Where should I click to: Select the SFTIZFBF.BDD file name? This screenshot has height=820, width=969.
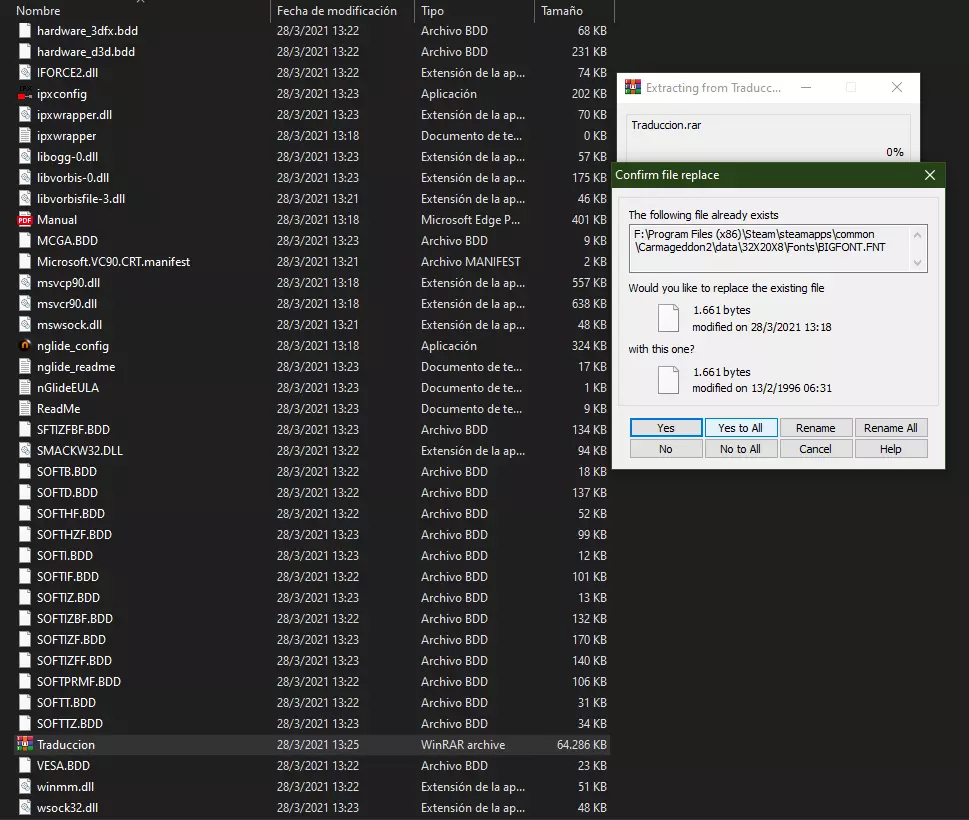[73, 430]
